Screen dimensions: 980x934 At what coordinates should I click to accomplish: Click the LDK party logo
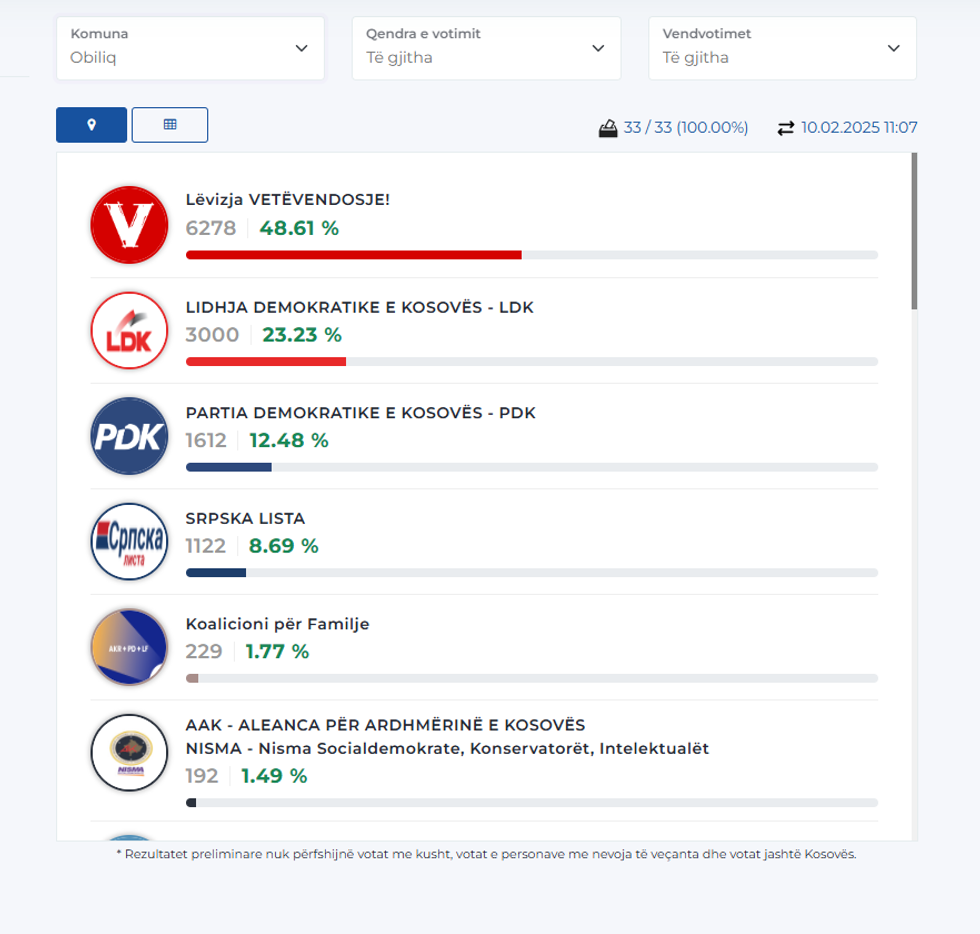pyautogui.click(x=129, y=331)
